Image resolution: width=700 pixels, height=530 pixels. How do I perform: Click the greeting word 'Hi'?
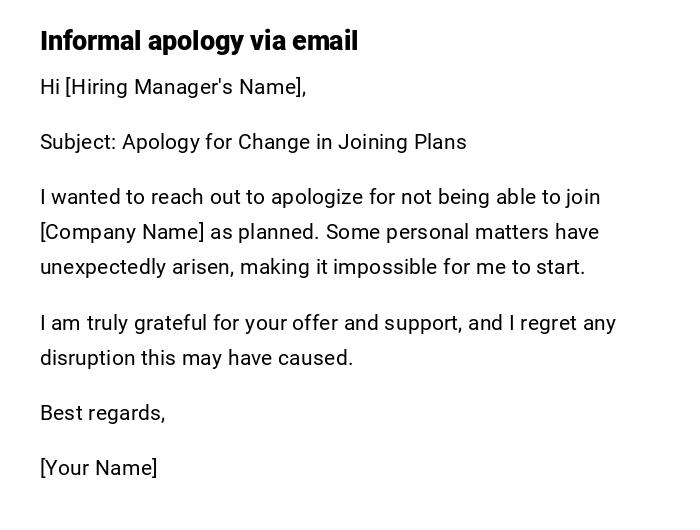(x=50, y=87)
